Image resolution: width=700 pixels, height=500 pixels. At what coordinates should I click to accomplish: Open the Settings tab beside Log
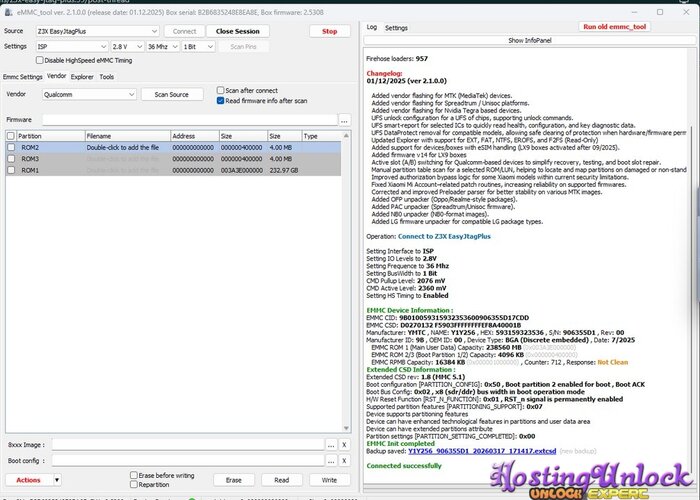point(396,28)
